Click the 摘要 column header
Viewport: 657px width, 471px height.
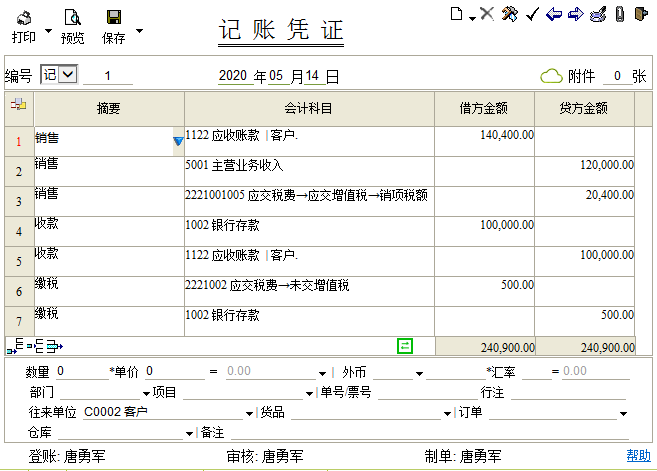pyautogui.click(x=109, y=109)
